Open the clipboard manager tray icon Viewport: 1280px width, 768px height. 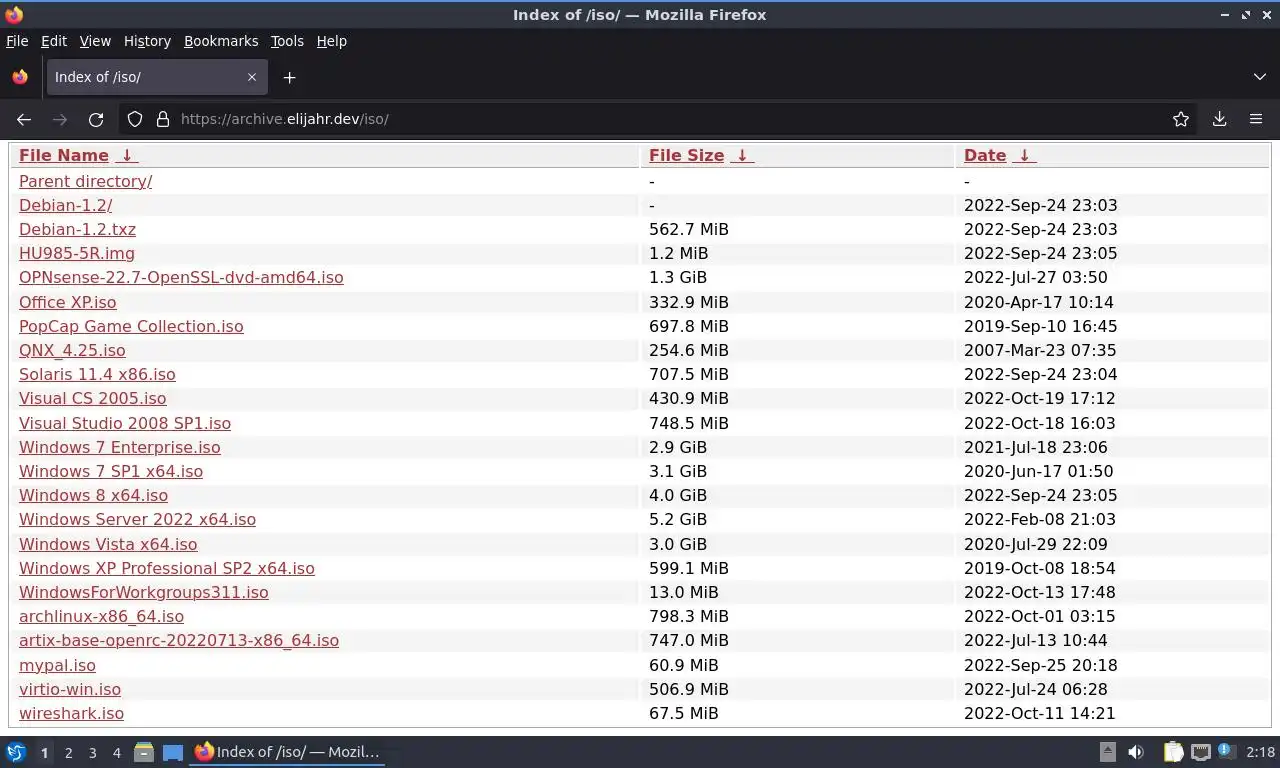(1173, 752)
